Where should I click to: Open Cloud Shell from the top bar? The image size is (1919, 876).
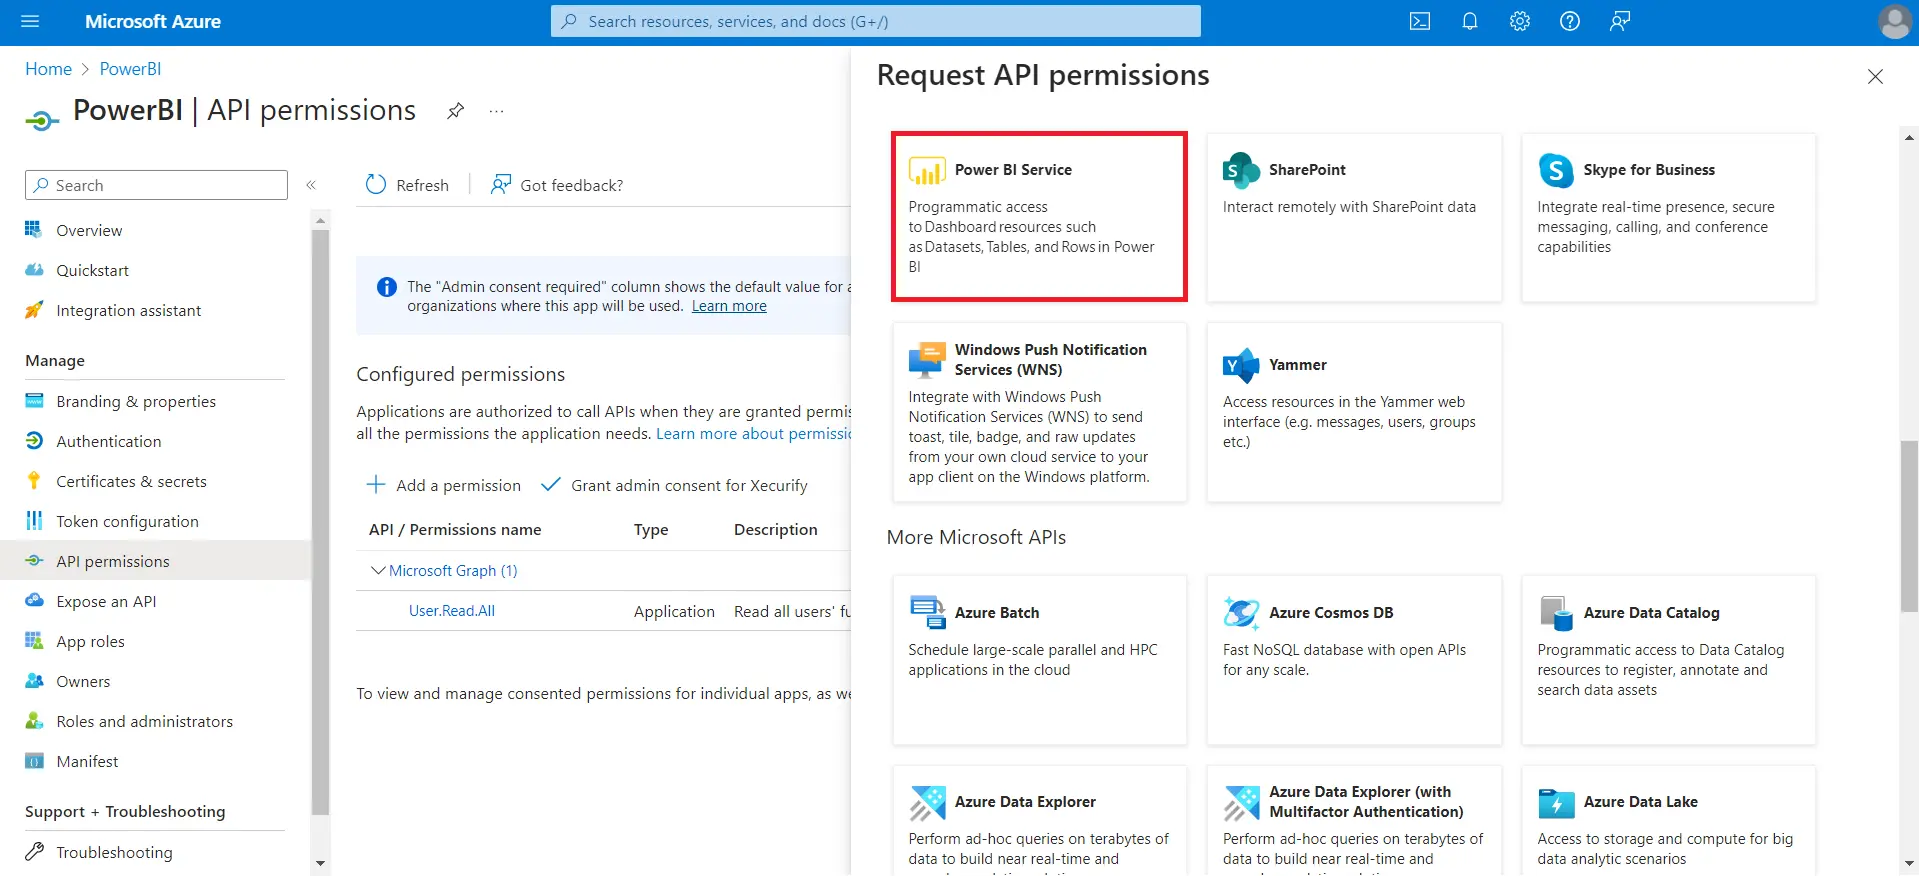[x=1420, y=21]
